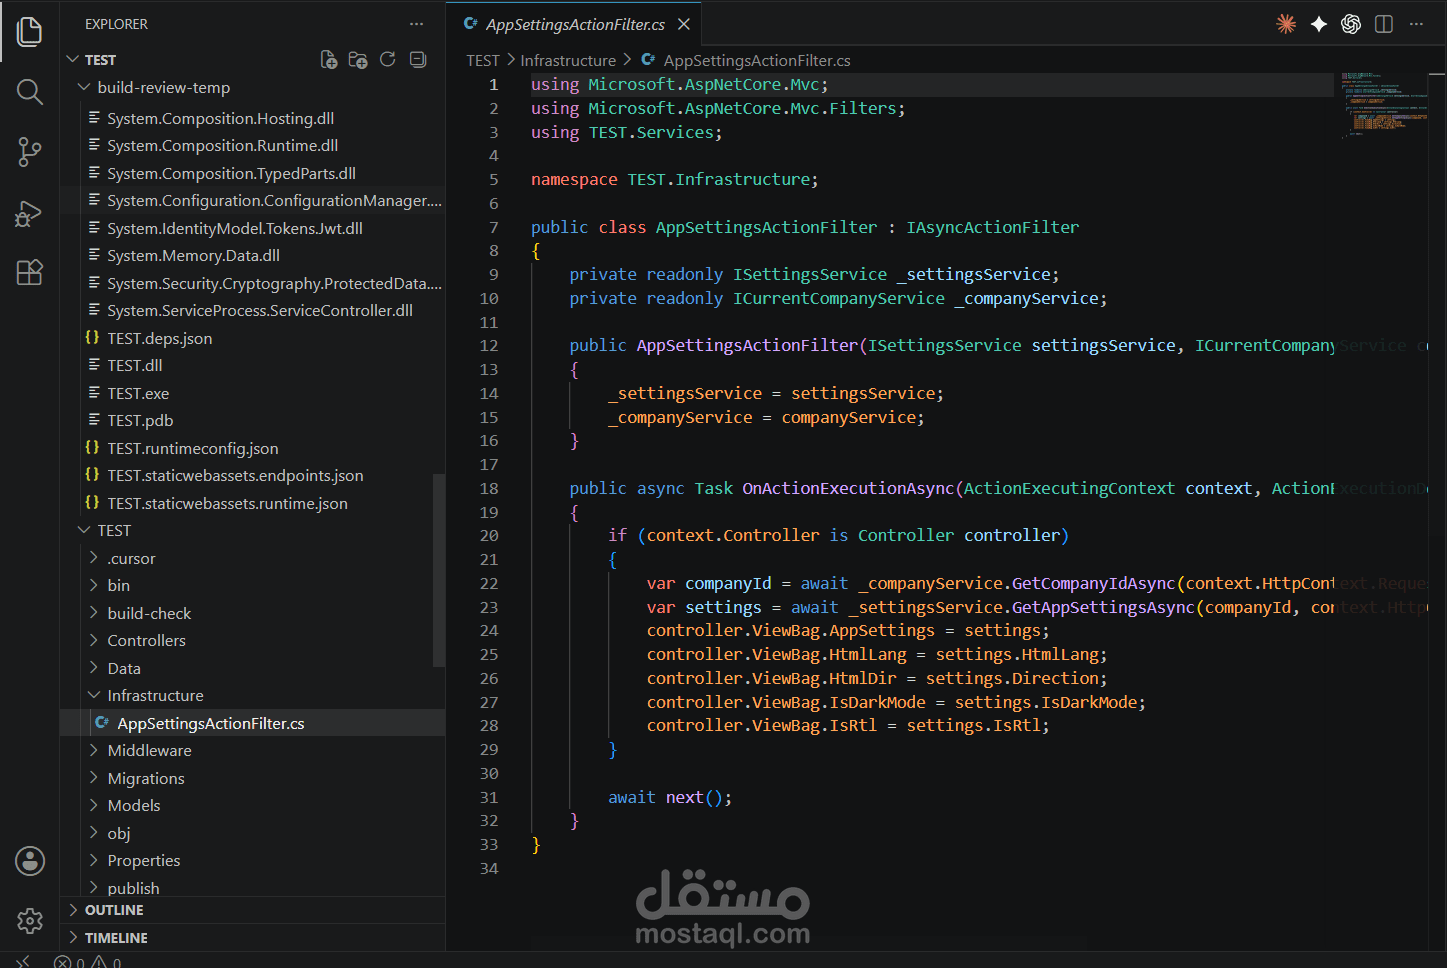Expand the bin folder
Screen dimensions: 1447x968
(x=94, y=586)
